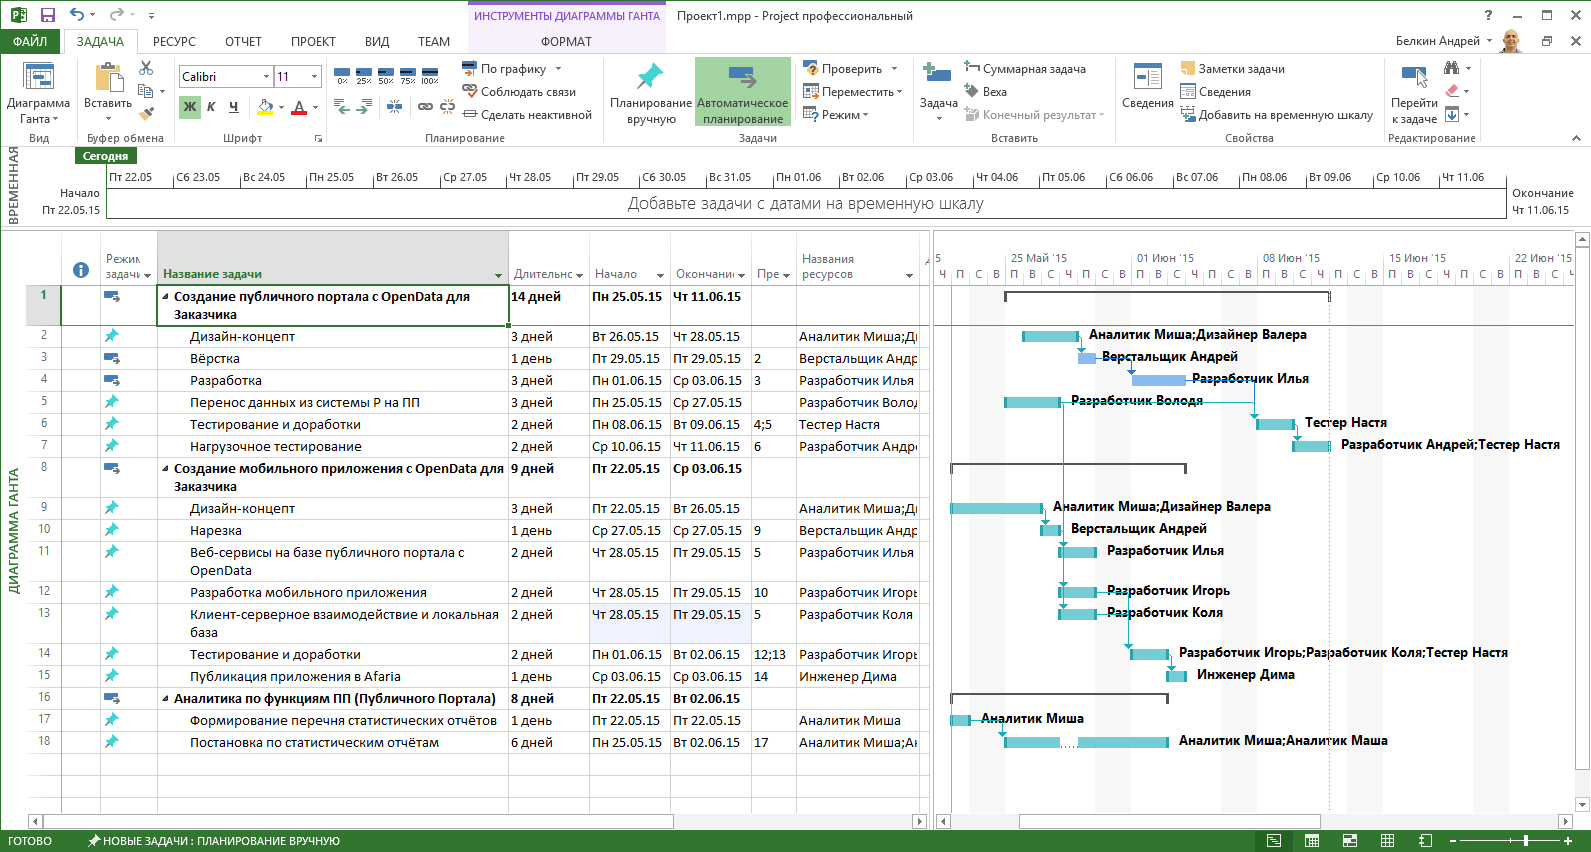Toggle Italic formatting К button
The width and height of the screenshot is (1591, 852).
[x=211, y=107]
